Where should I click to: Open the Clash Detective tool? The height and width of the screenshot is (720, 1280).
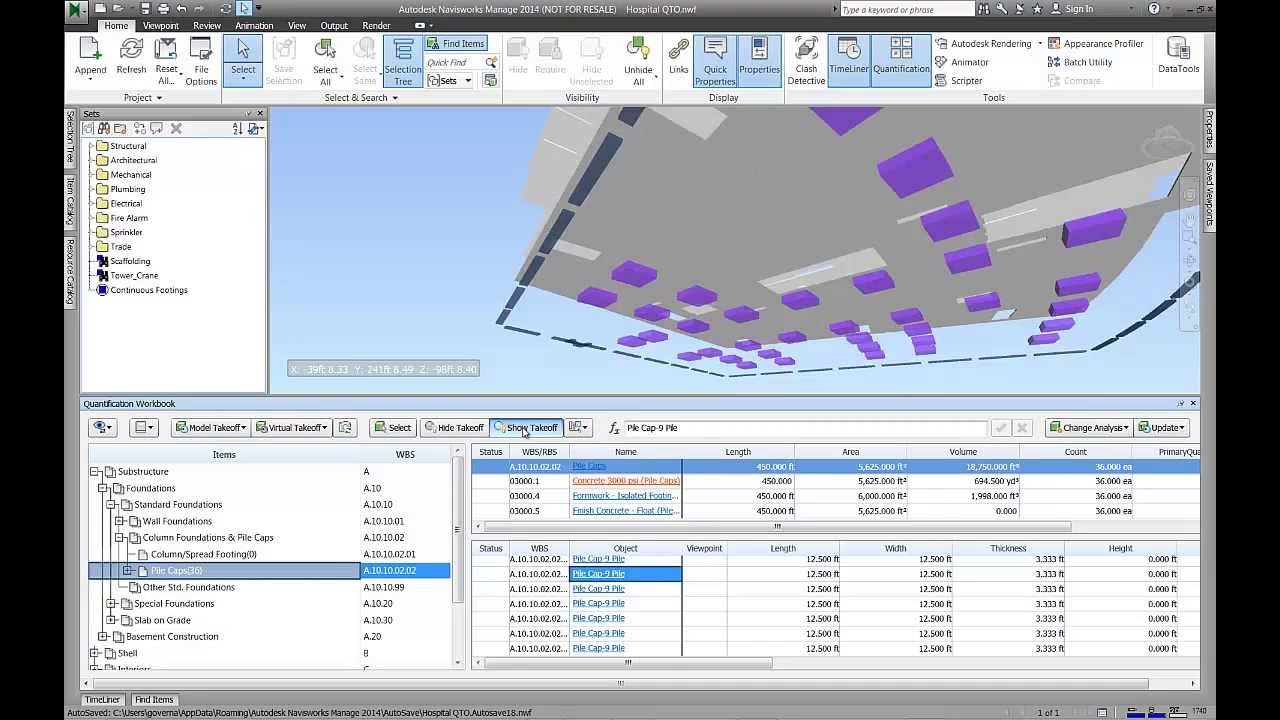click(x=806, y=61)
